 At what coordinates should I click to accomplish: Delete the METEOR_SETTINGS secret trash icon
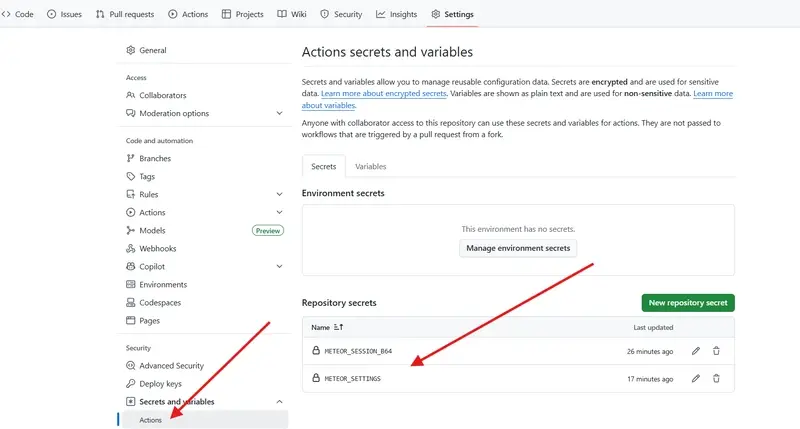pyautogui.click(x=716, y=378)
